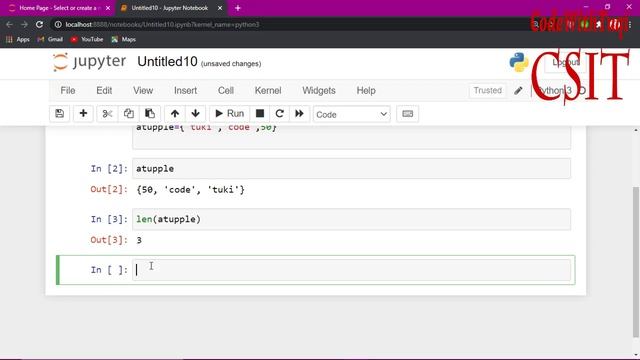This screenshot has width=640, height=360.
Task: Open the cell type Code dropdown
Action: click(351, 115)
